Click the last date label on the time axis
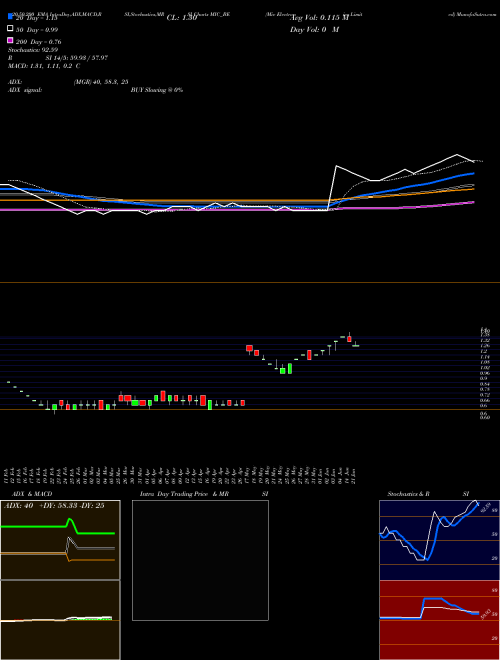 tap(354, 475)
